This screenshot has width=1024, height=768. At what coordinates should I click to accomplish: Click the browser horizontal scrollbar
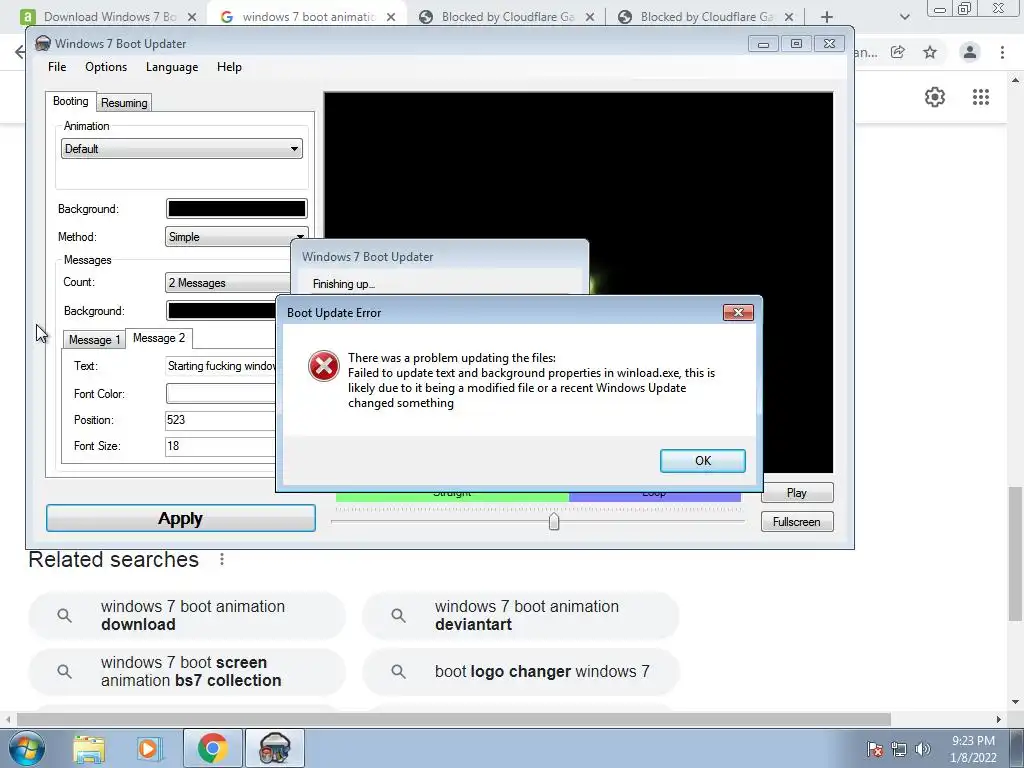pos(454,719)
